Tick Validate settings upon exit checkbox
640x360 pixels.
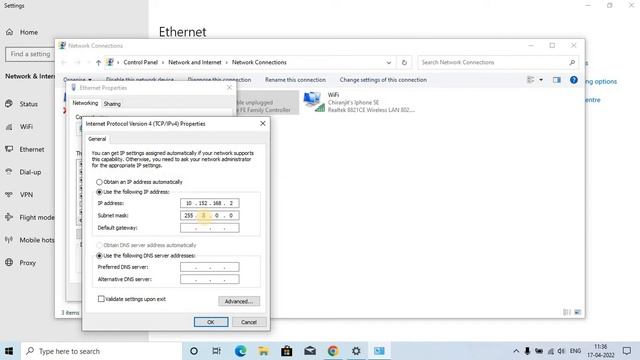101,299
